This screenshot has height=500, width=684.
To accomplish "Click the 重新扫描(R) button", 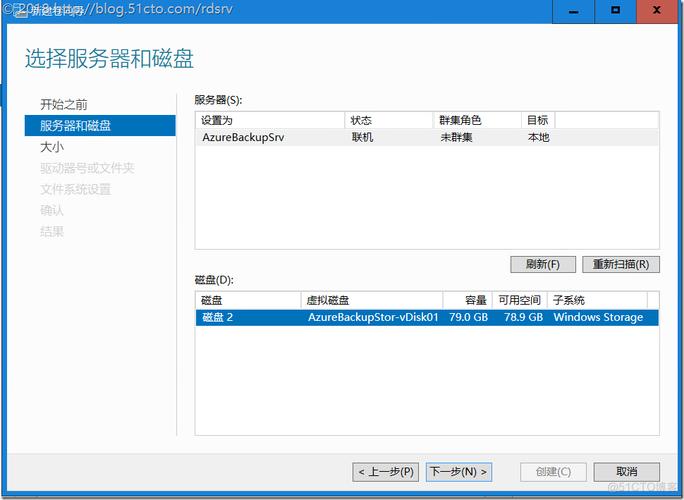I will [621, 264].
